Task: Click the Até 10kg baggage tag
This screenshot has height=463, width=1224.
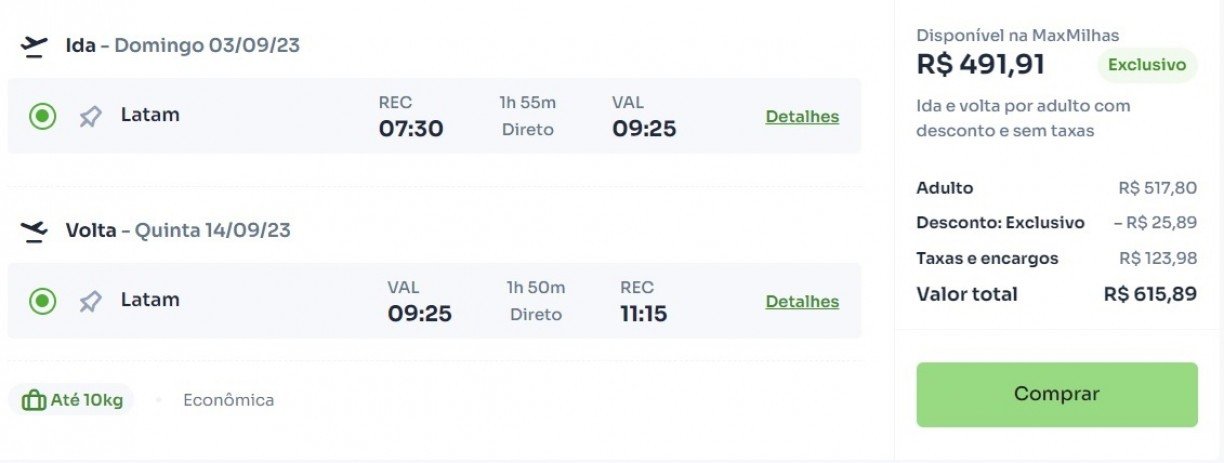Action: tap(72, 401)
